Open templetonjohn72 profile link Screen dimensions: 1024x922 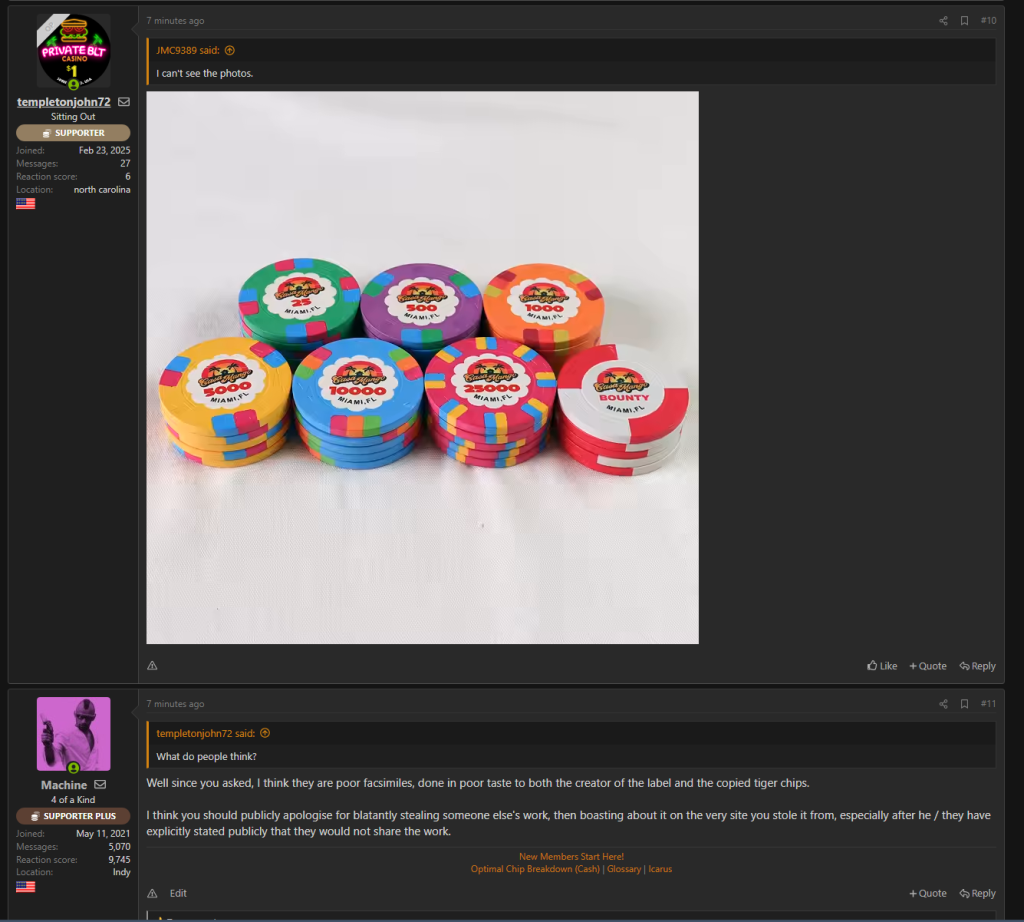[63, 102]
